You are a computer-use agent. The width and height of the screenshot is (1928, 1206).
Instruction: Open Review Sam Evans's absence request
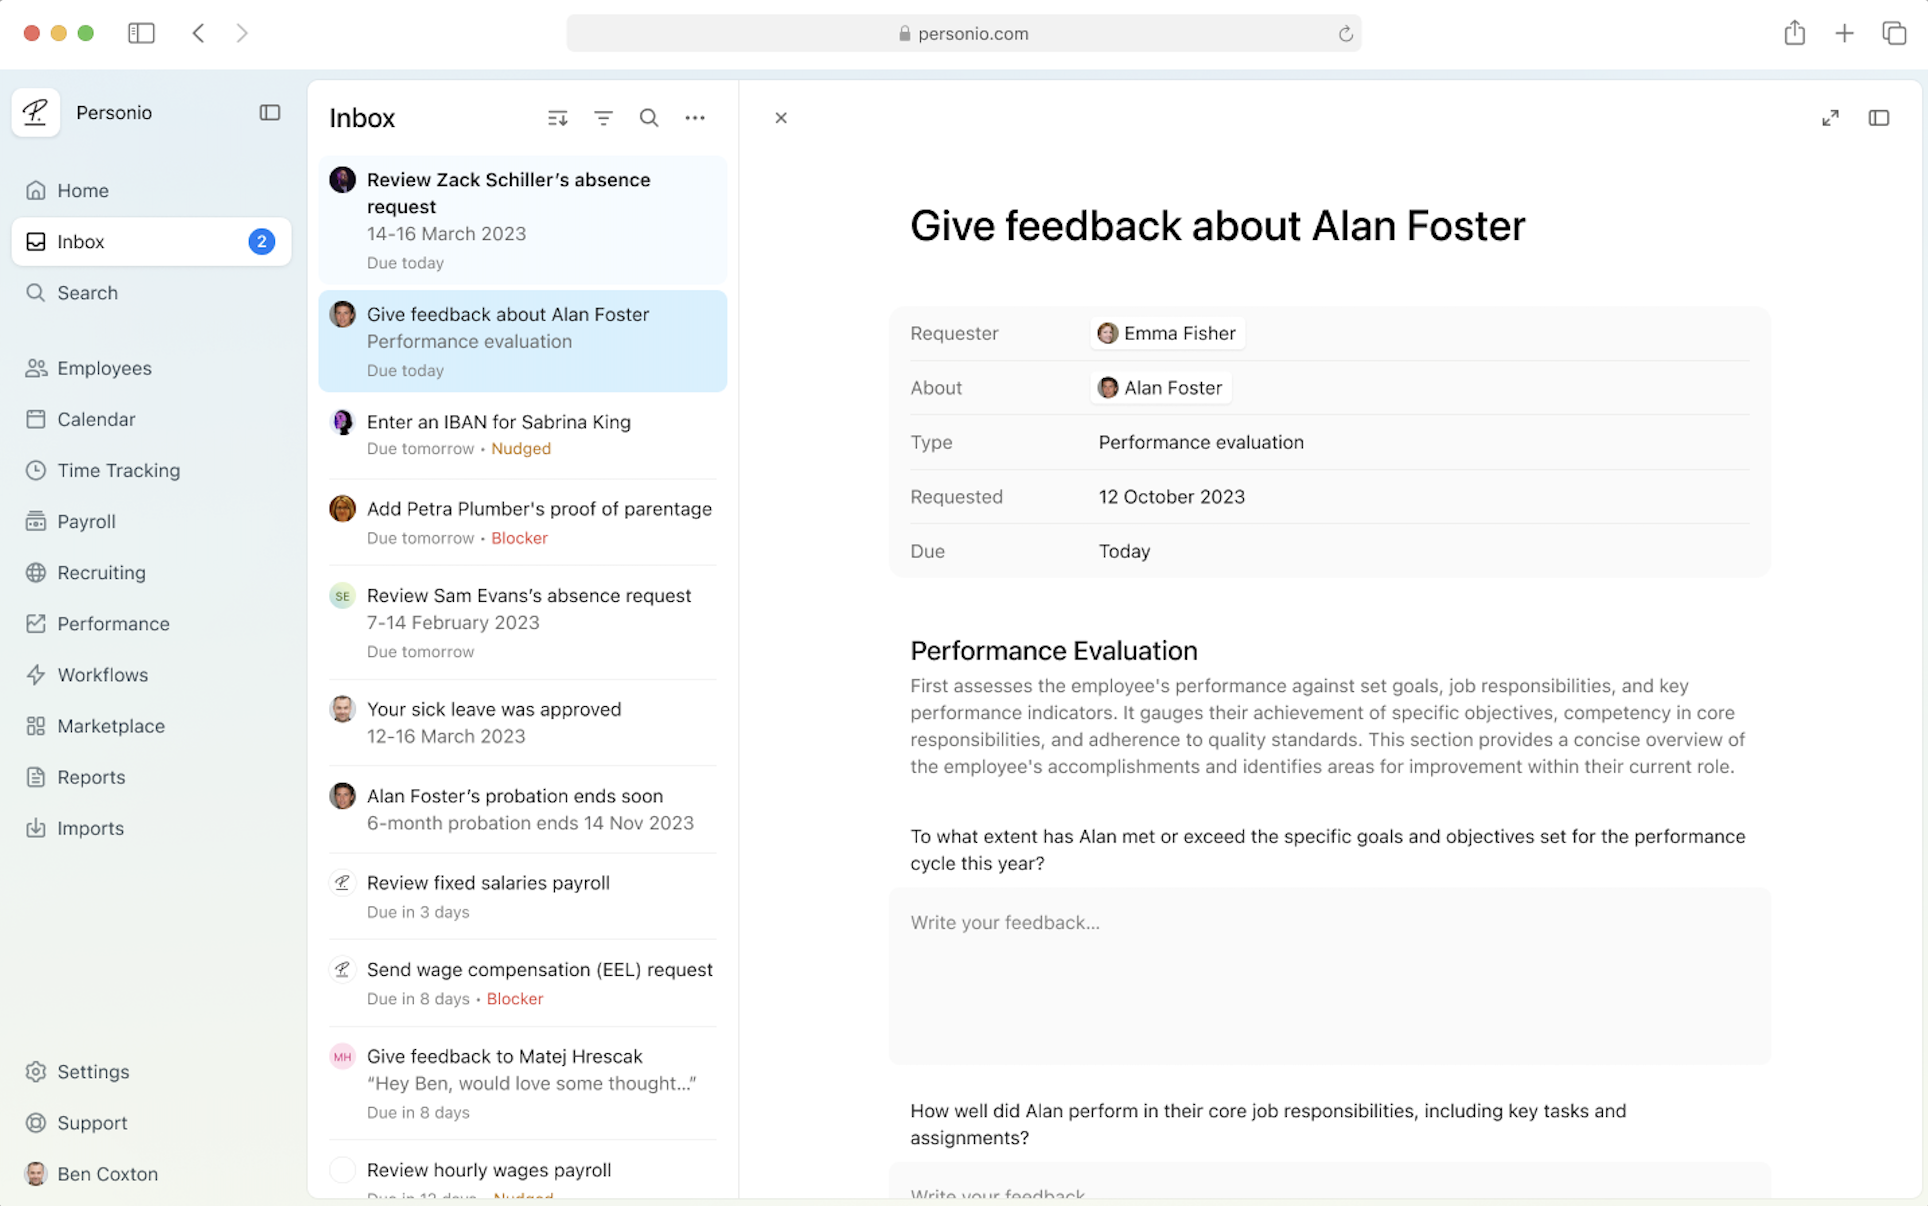click(522, 622)
